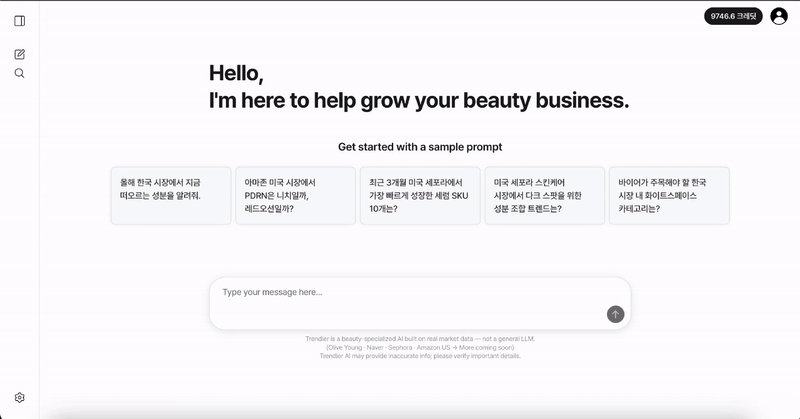Choose the 아마존 PDRN 니치/레드오션 prompt
Screen dimensions: 800x419
tap(294, 195)
